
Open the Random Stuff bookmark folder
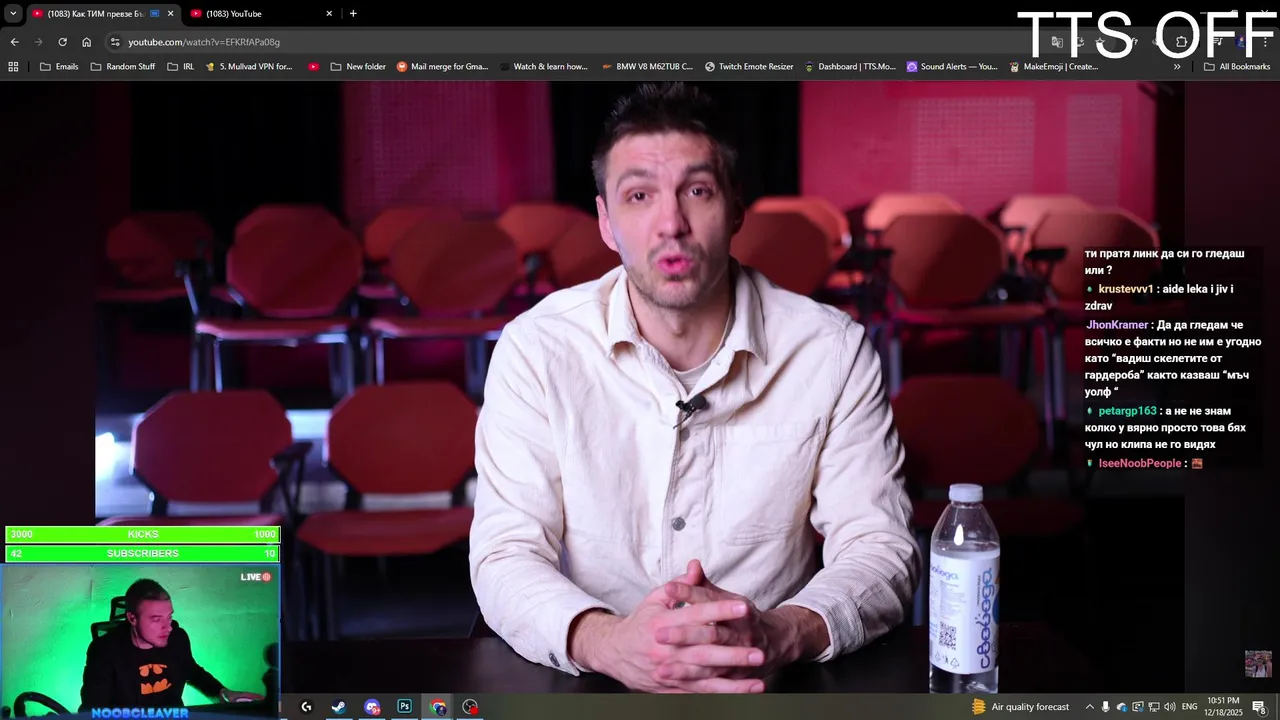click(x=123, y=67)
